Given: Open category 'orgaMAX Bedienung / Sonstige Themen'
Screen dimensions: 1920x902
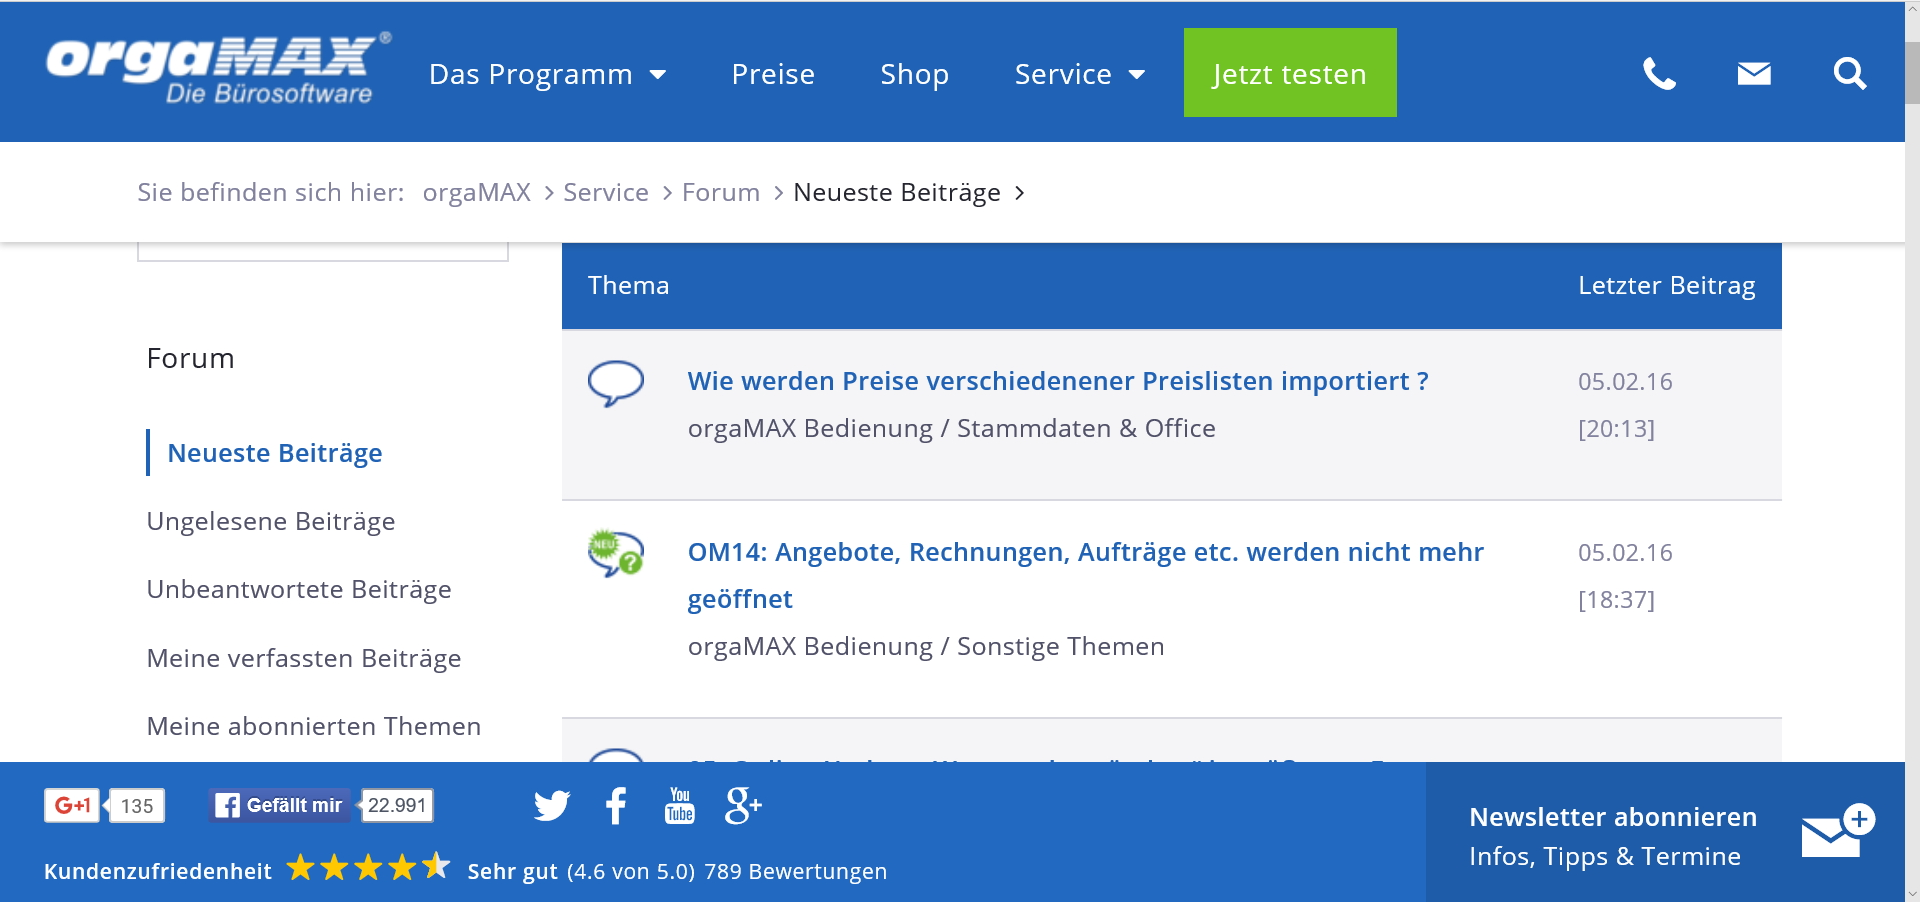Looking at the screenshot, I should (x=926, y=646).
